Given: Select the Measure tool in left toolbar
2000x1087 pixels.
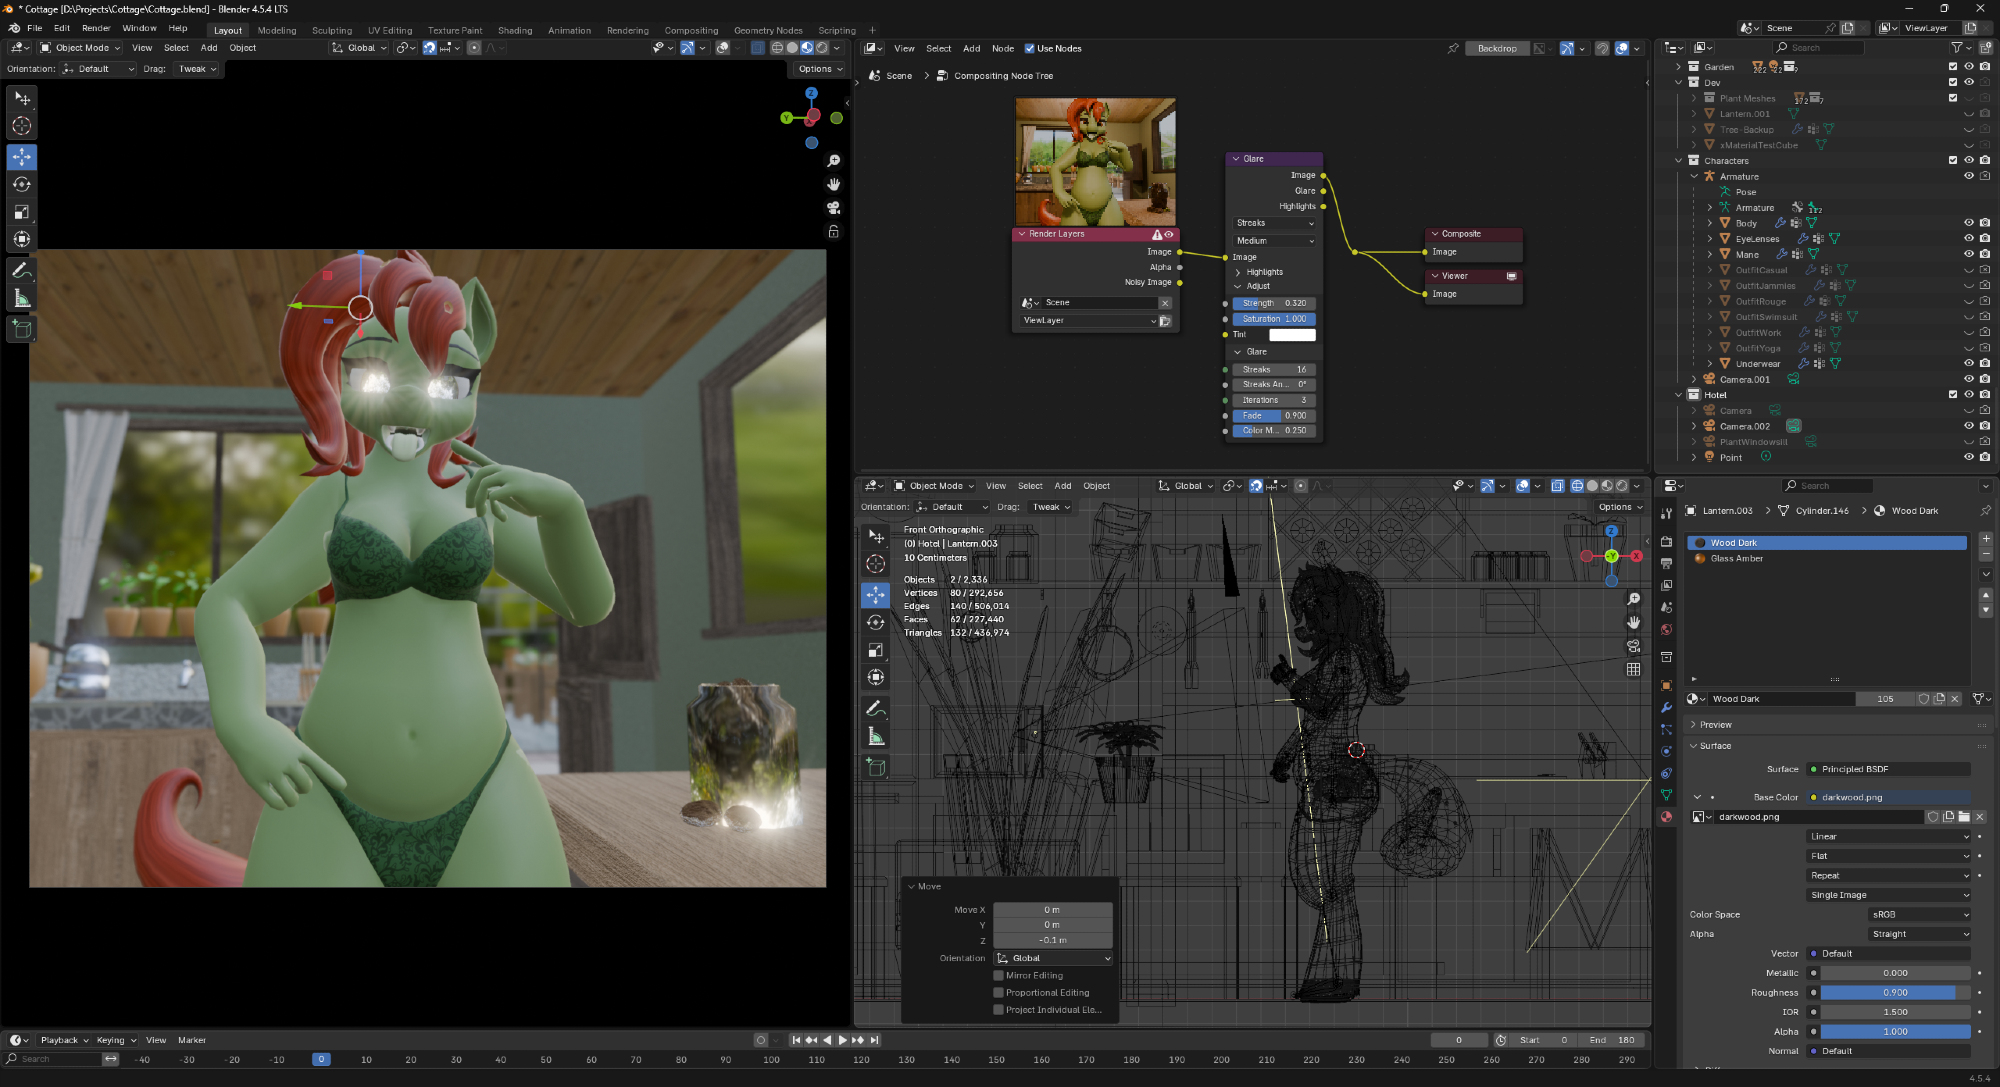Looking at the screenshot, I should click(21, 298).
